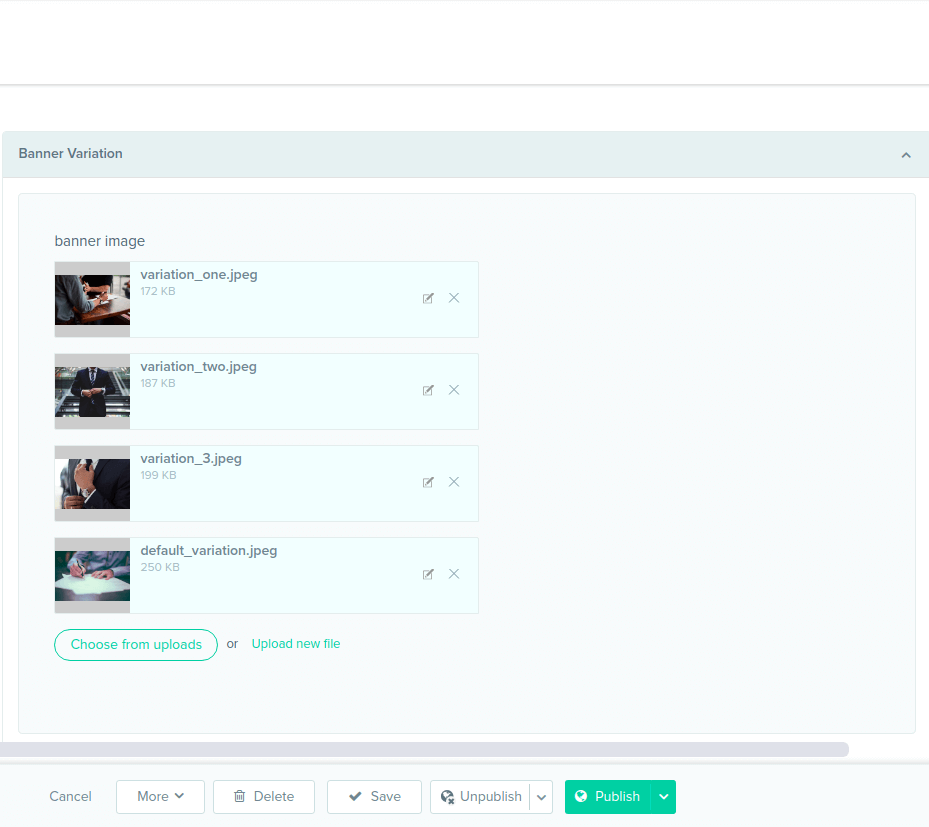Image resolution: width=929 pixels, height=827 pixels.
Task: Click the Choose from uploads button
Action: click(x=135, y=644)
